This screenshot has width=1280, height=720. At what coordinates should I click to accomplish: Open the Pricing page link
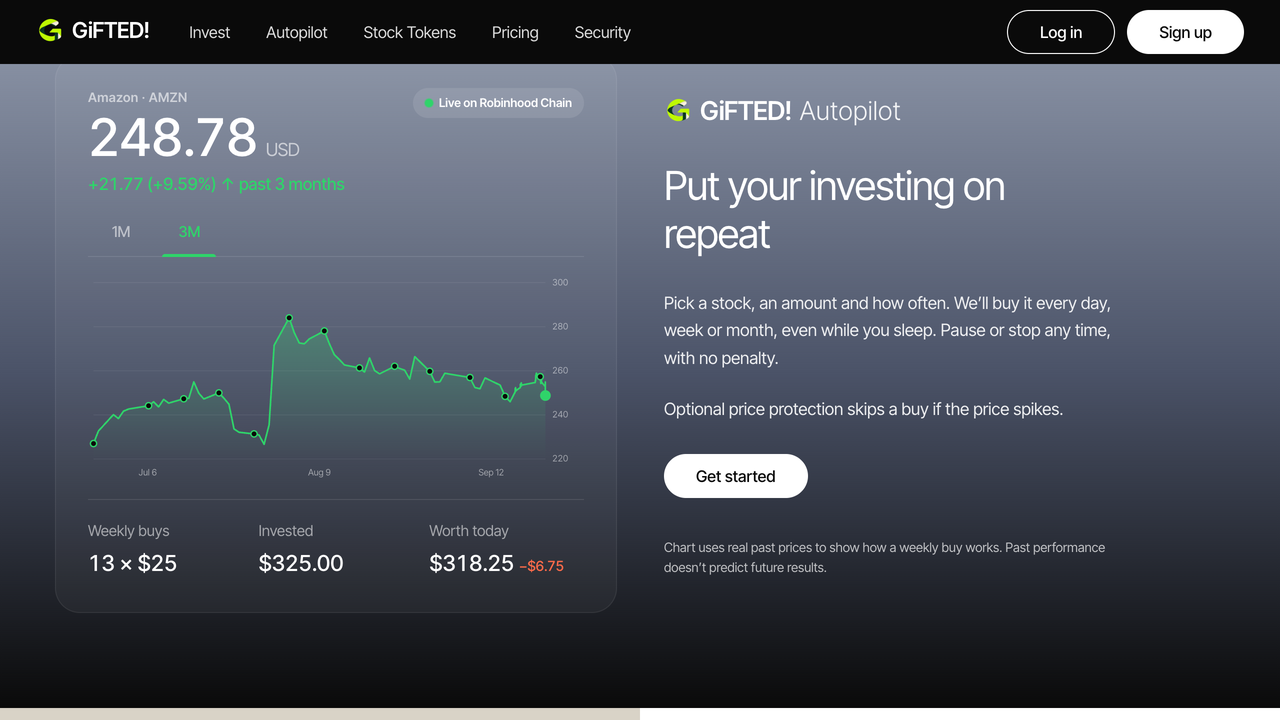point(515,32)
